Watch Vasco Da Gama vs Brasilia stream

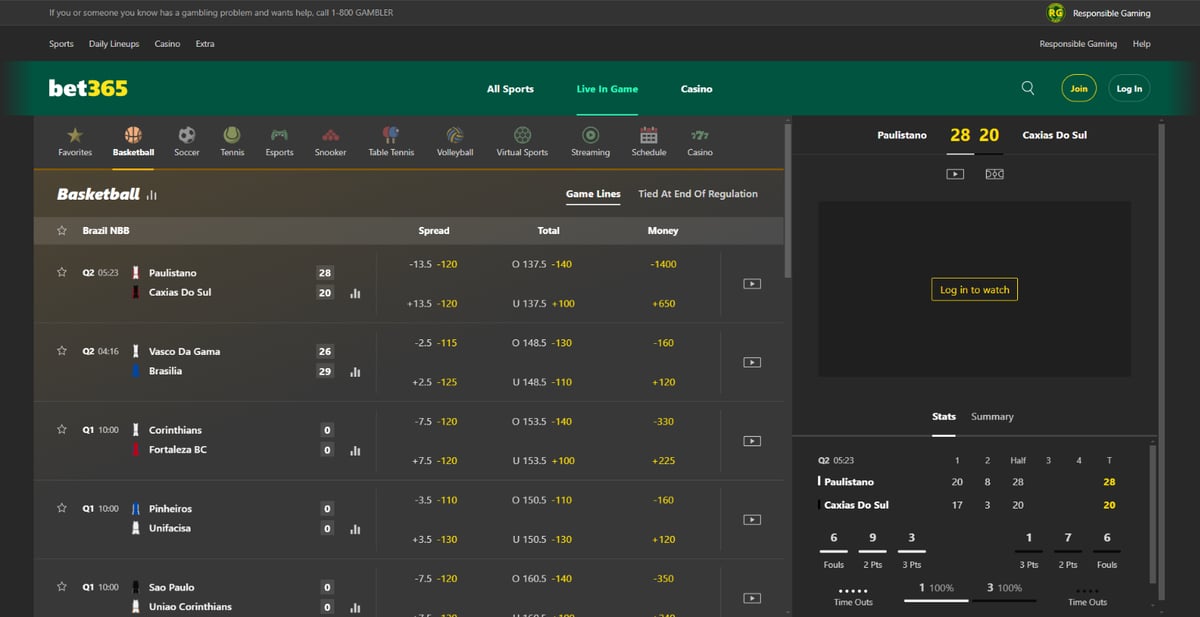click(x=752, y=362)
